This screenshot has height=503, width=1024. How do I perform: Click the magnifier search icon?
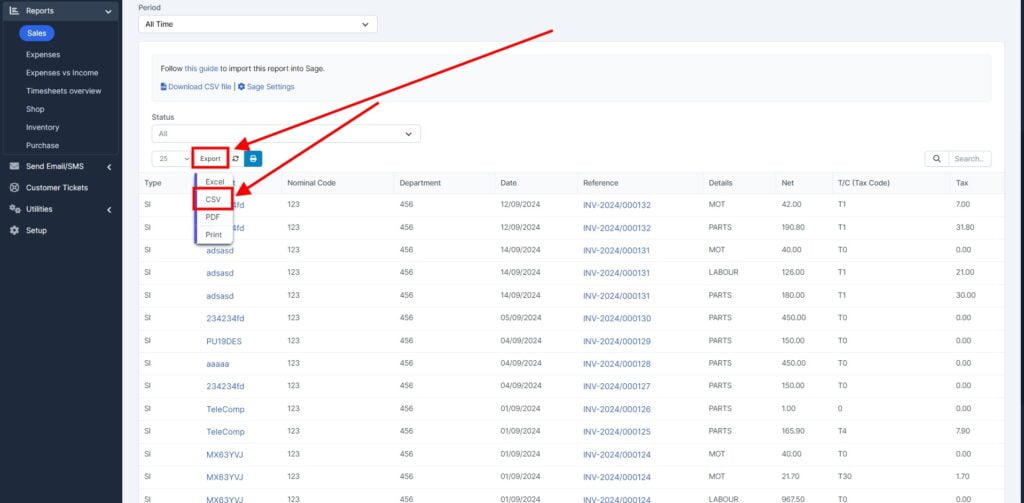(936, 159)
